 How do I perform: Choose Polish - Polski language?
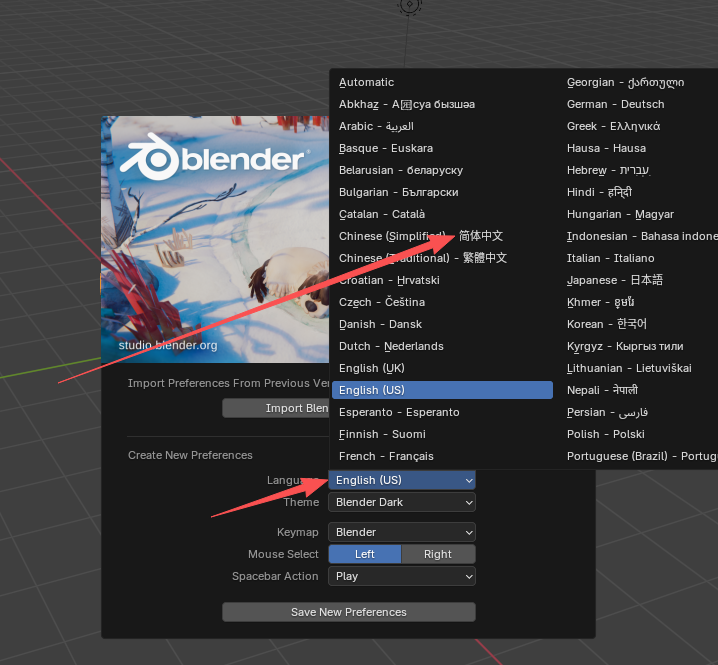click(639, 434)
